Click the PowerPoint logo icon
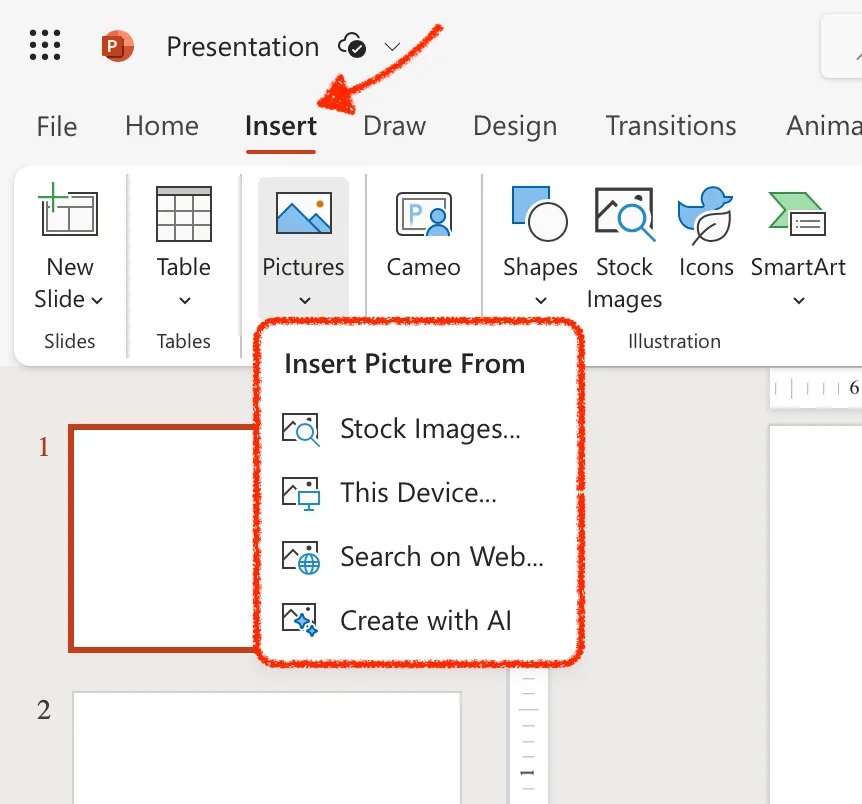 (x=117, y=46)
